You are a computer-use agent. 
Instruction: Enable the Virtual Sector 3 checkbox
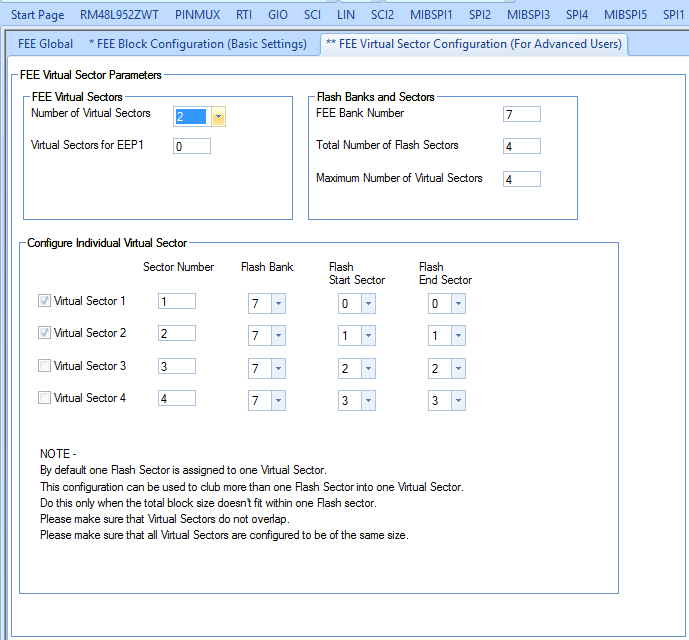click(44, 366)
